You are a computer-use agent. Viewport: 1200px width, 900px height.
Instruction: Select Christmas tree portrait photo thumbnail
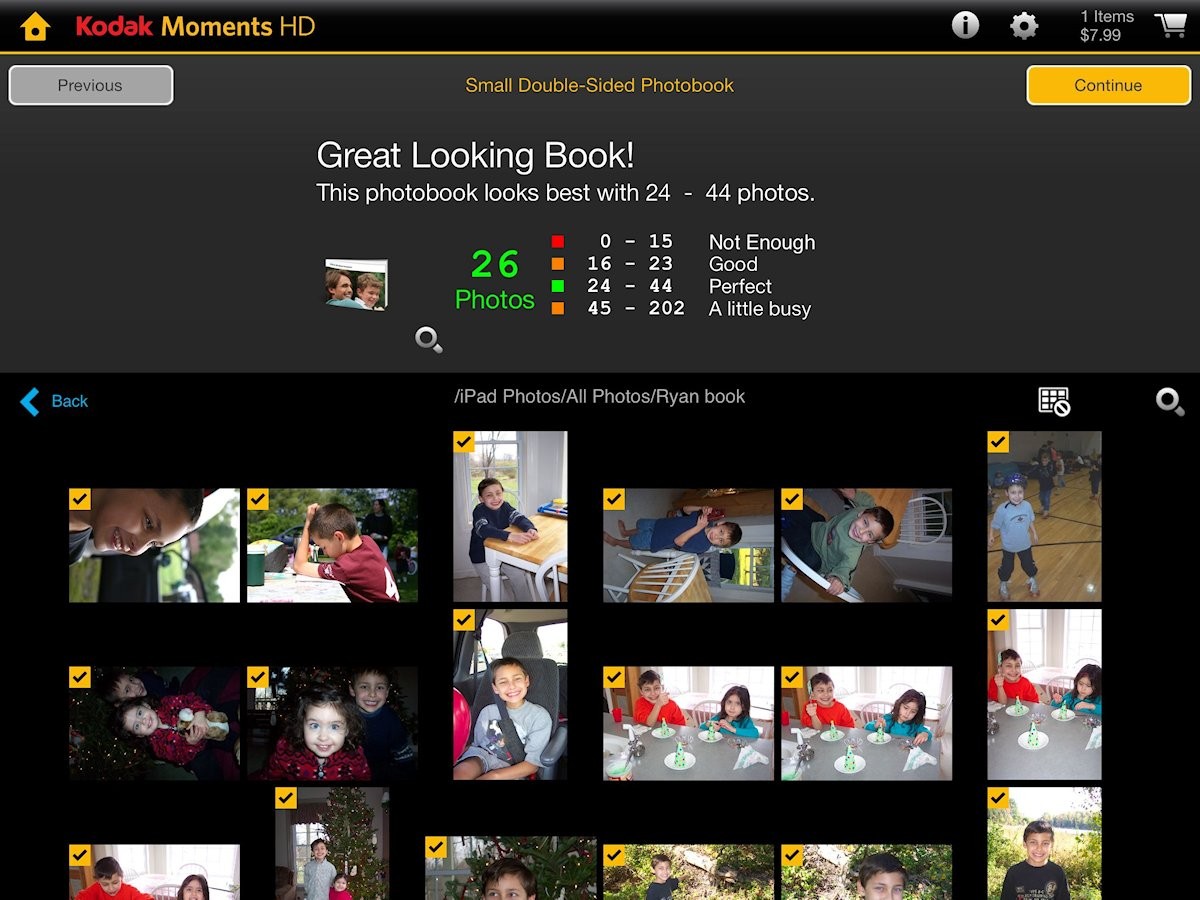[332, 843]
